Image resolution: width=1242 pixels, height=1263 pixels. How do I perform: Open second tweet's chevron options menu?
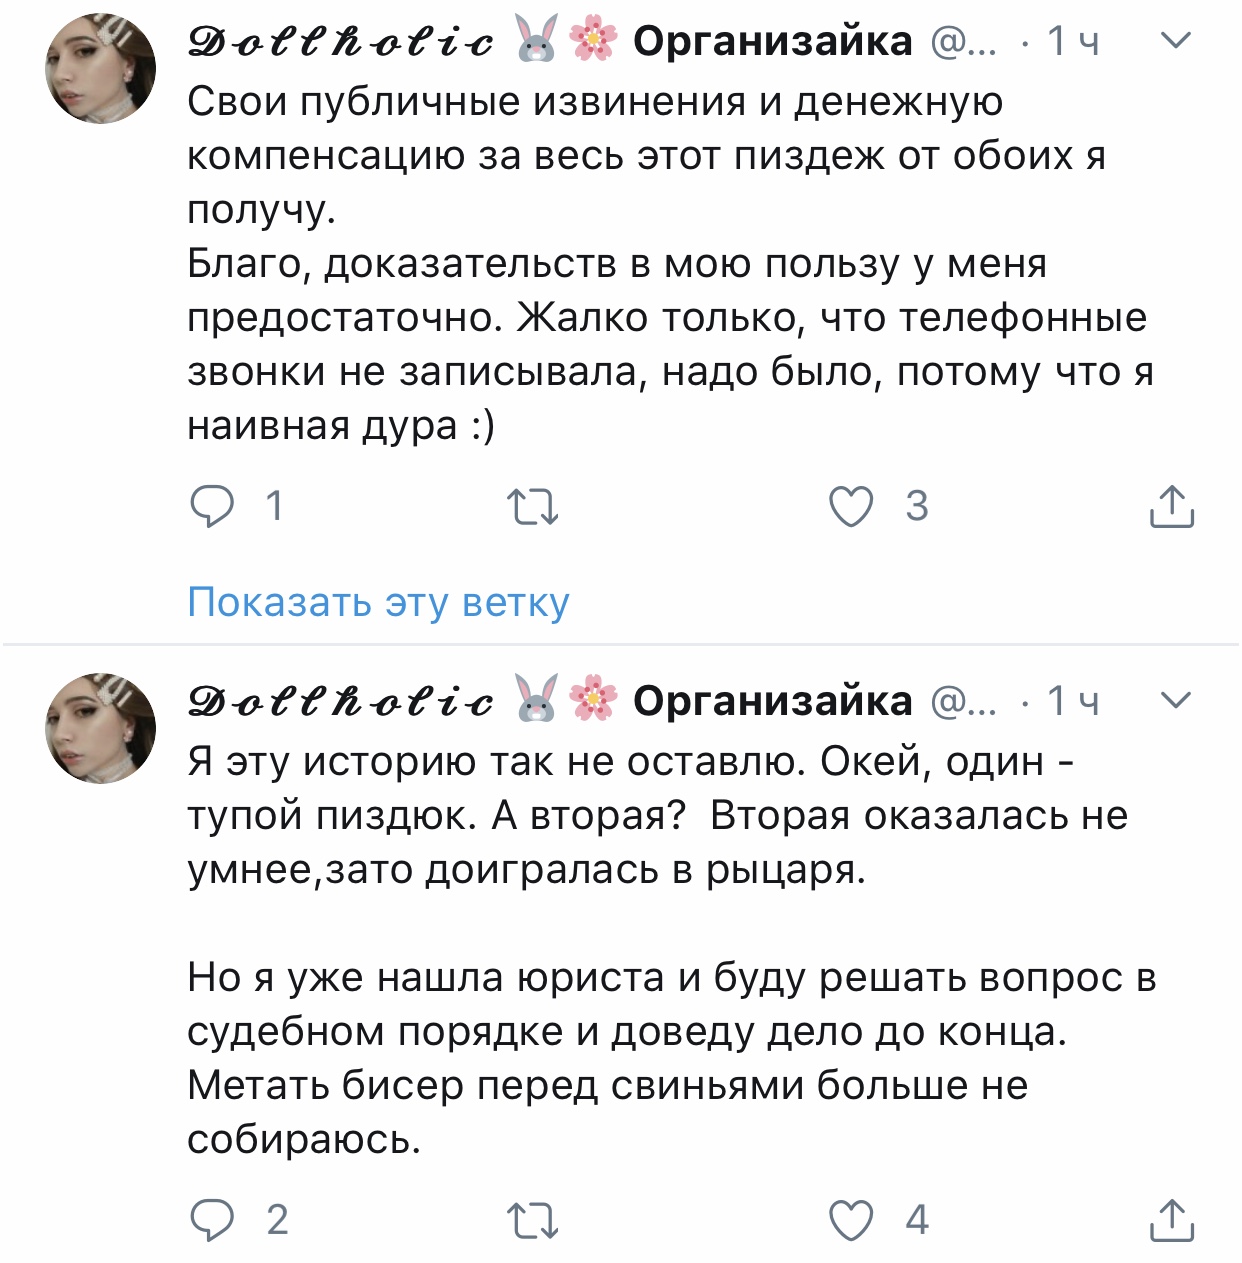1177,701
